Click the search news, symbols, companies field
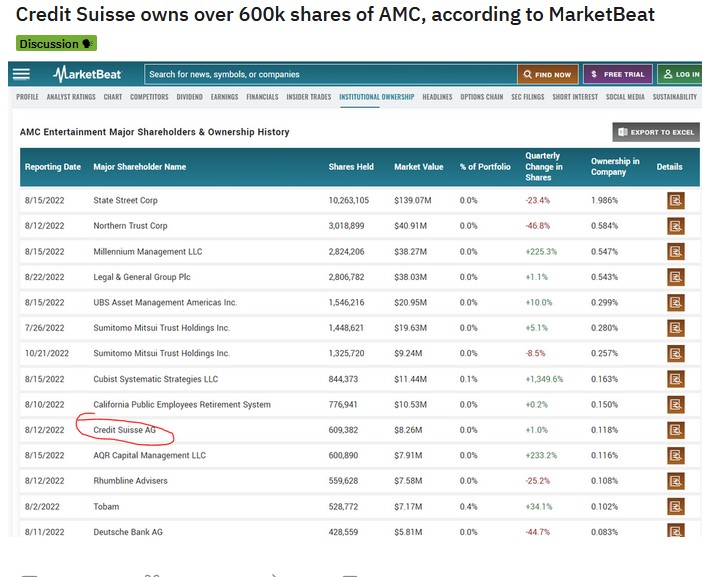 (x=328, y=74)
